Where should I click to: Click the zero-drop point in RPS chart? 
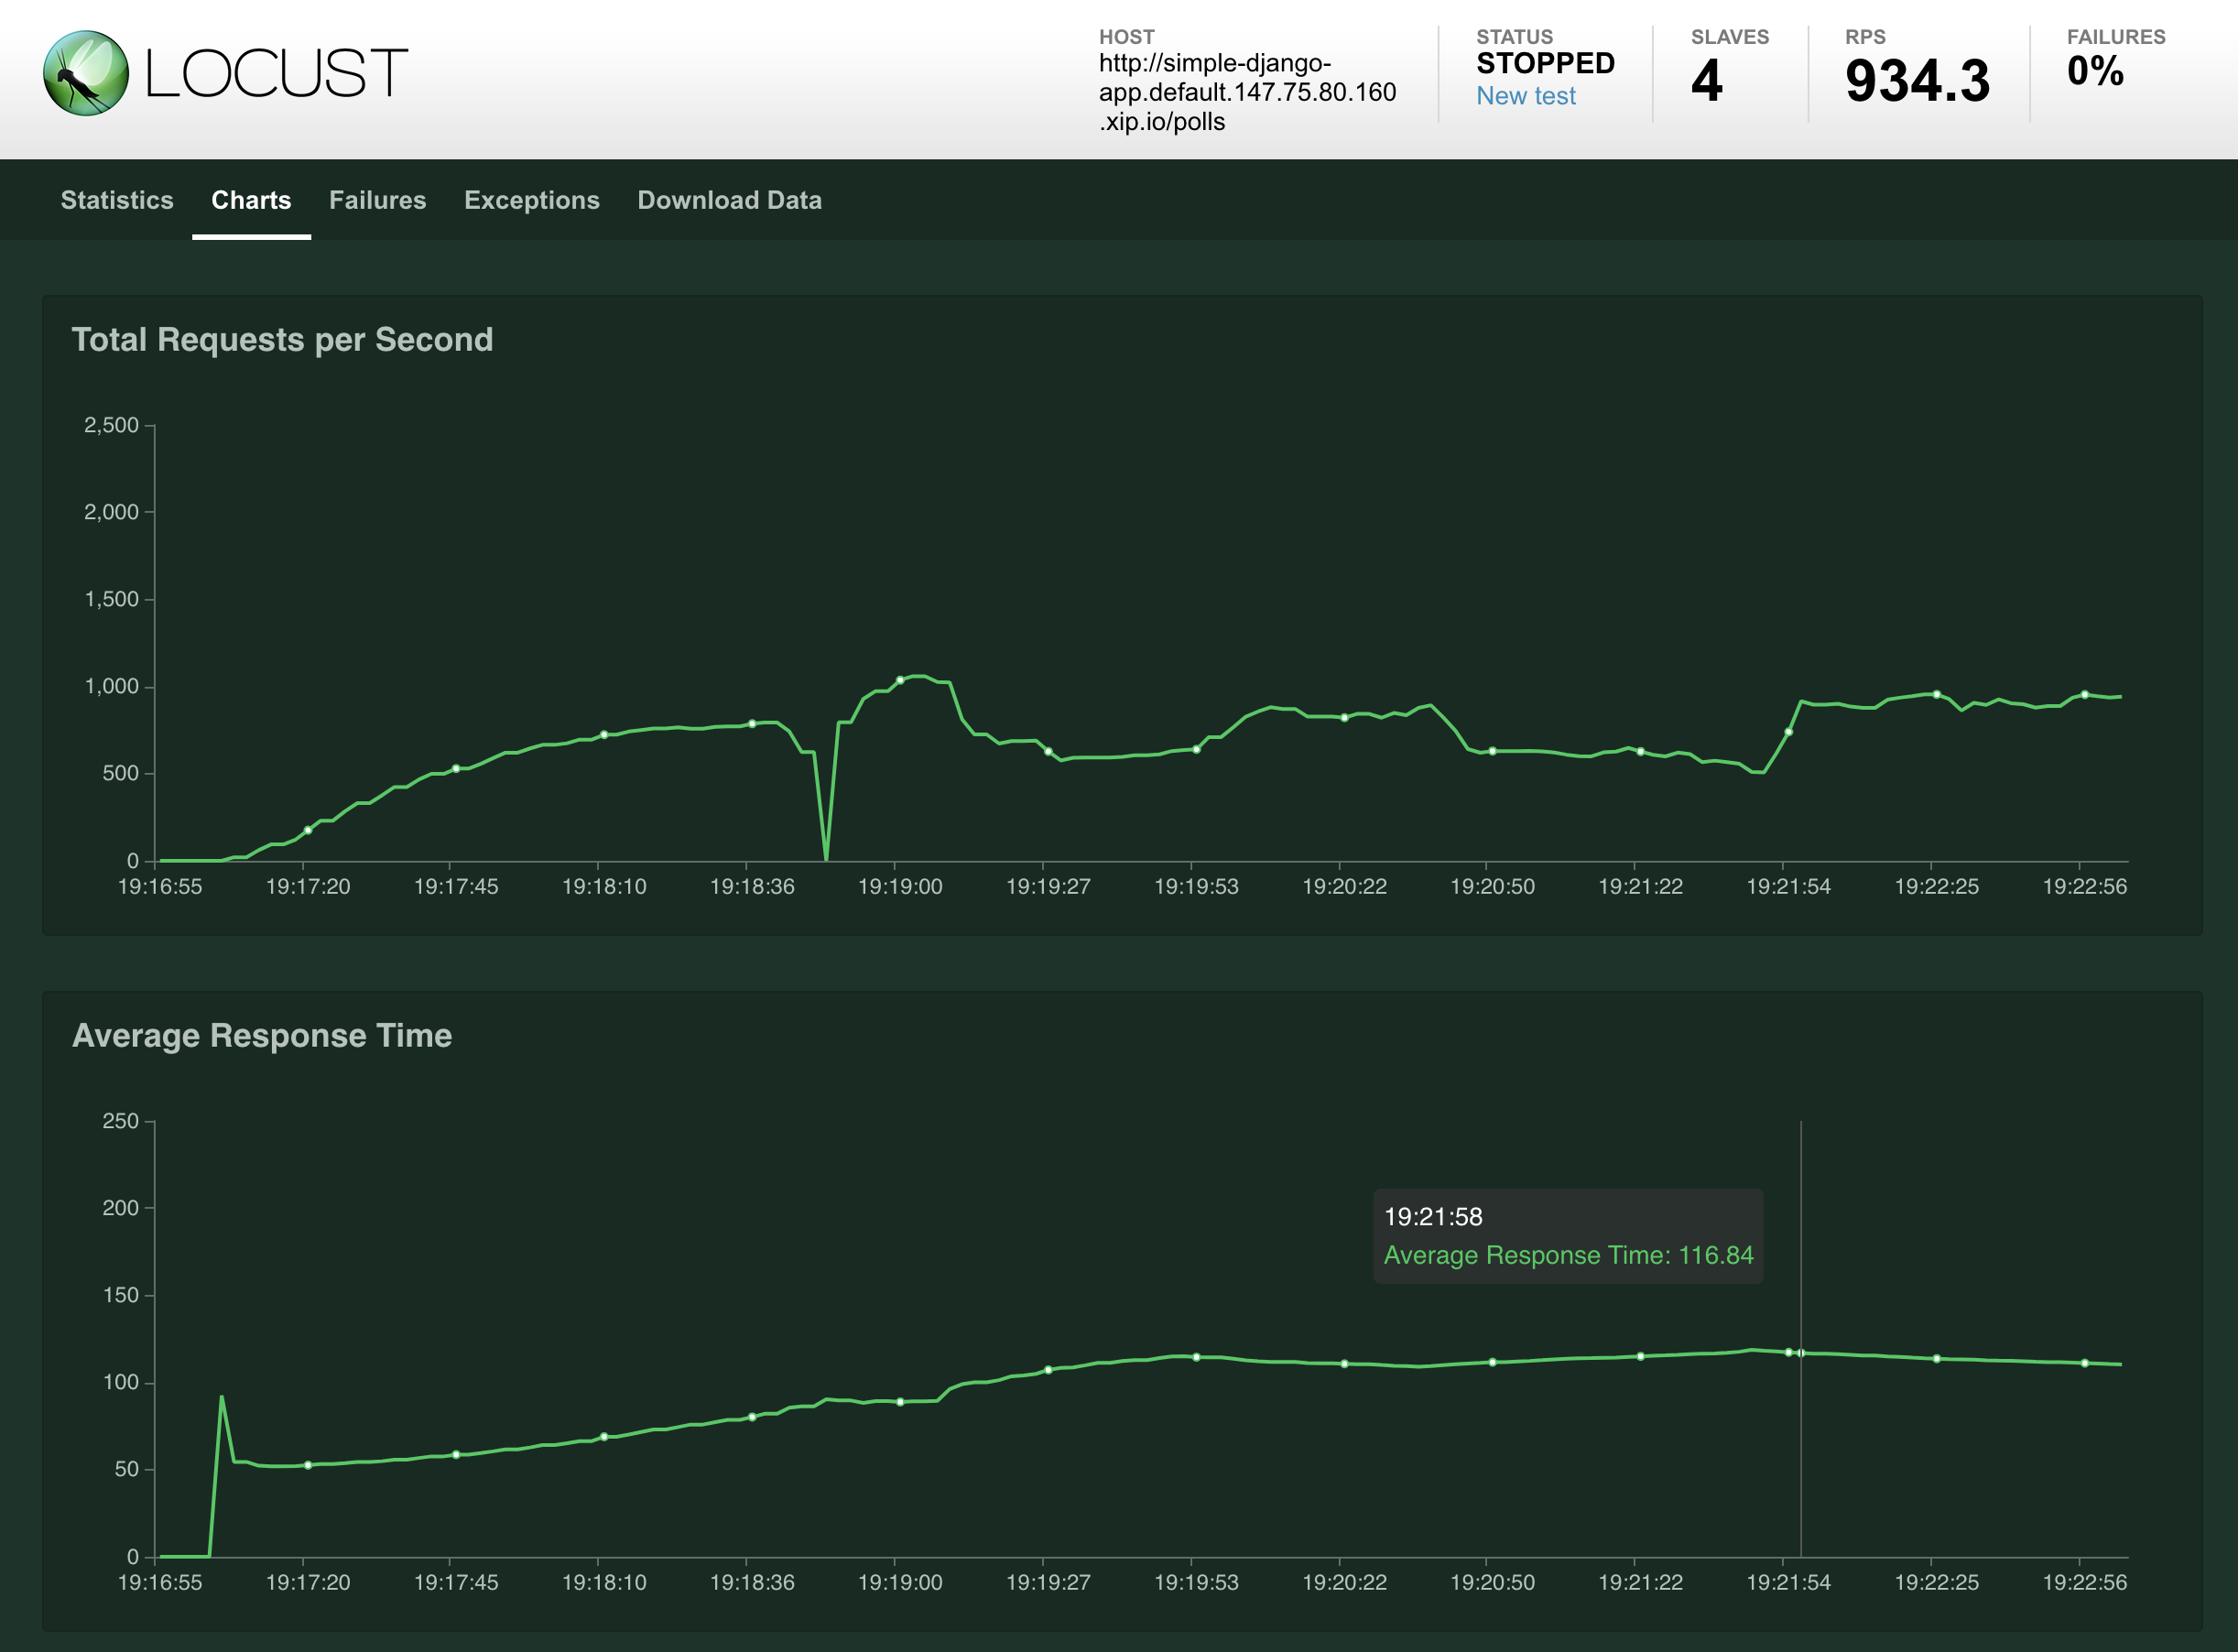coord(826,859)
